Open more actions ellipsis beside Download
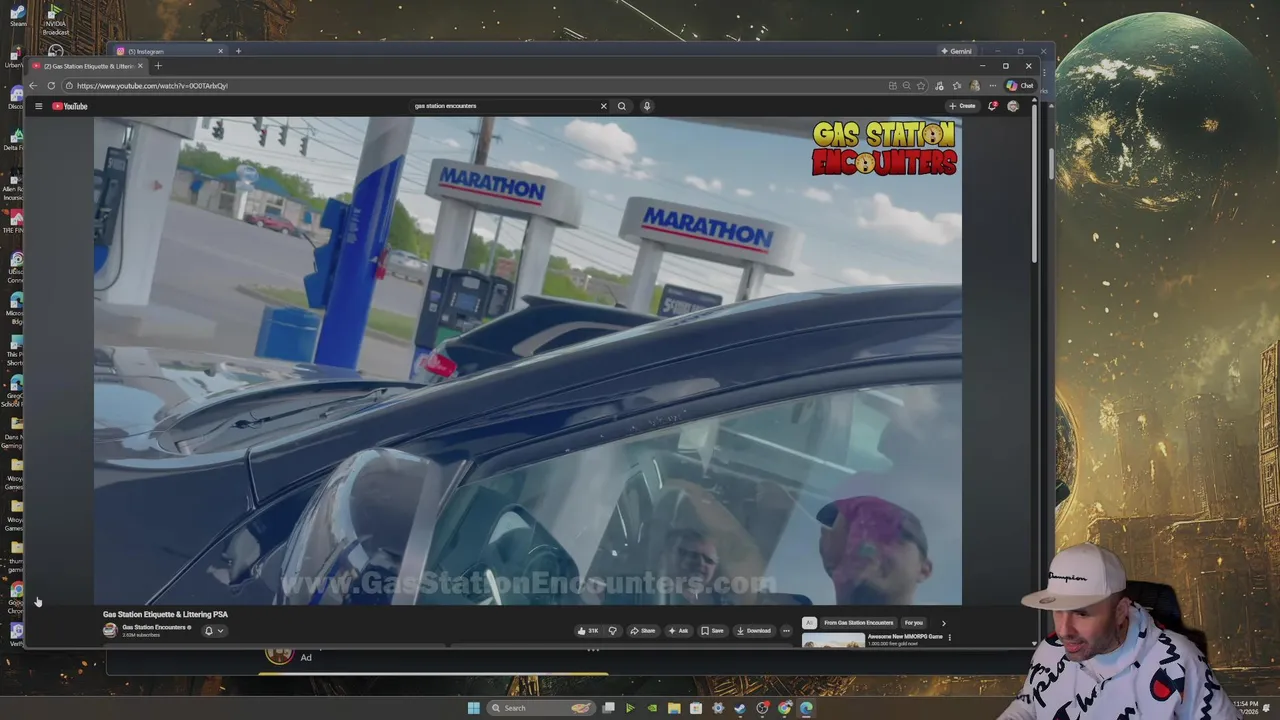The width and height of the screenshot is (1280, 720). click(786, 631)
